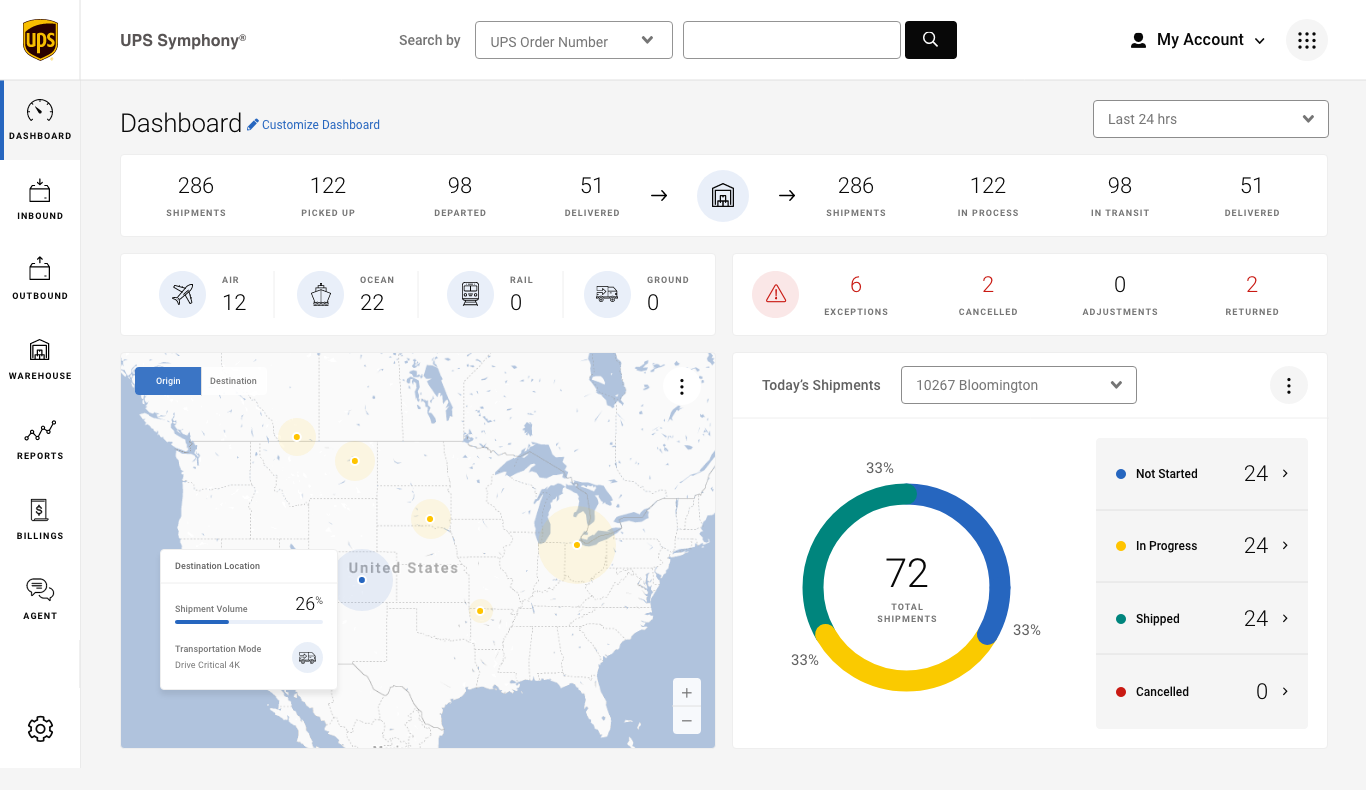Open the Outbound menu item

(40, 279)
